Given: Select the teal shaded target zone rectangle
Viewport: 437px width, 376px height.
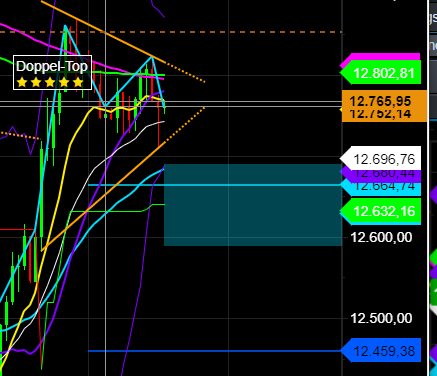Looking at the screenshot, I should tap(253, 205).
